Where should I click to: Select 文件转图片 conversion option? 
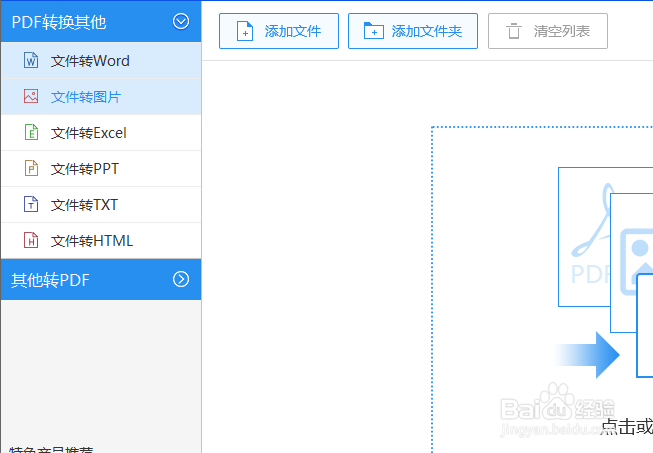[x=101, y=97]
